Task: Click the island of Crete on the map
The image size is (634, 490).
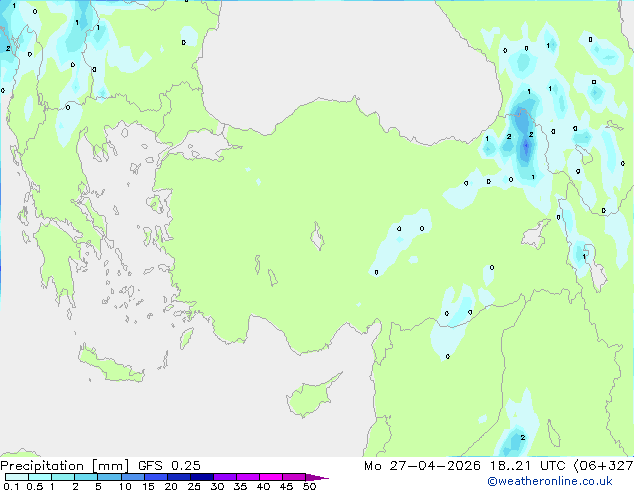Action: (110, 366)
